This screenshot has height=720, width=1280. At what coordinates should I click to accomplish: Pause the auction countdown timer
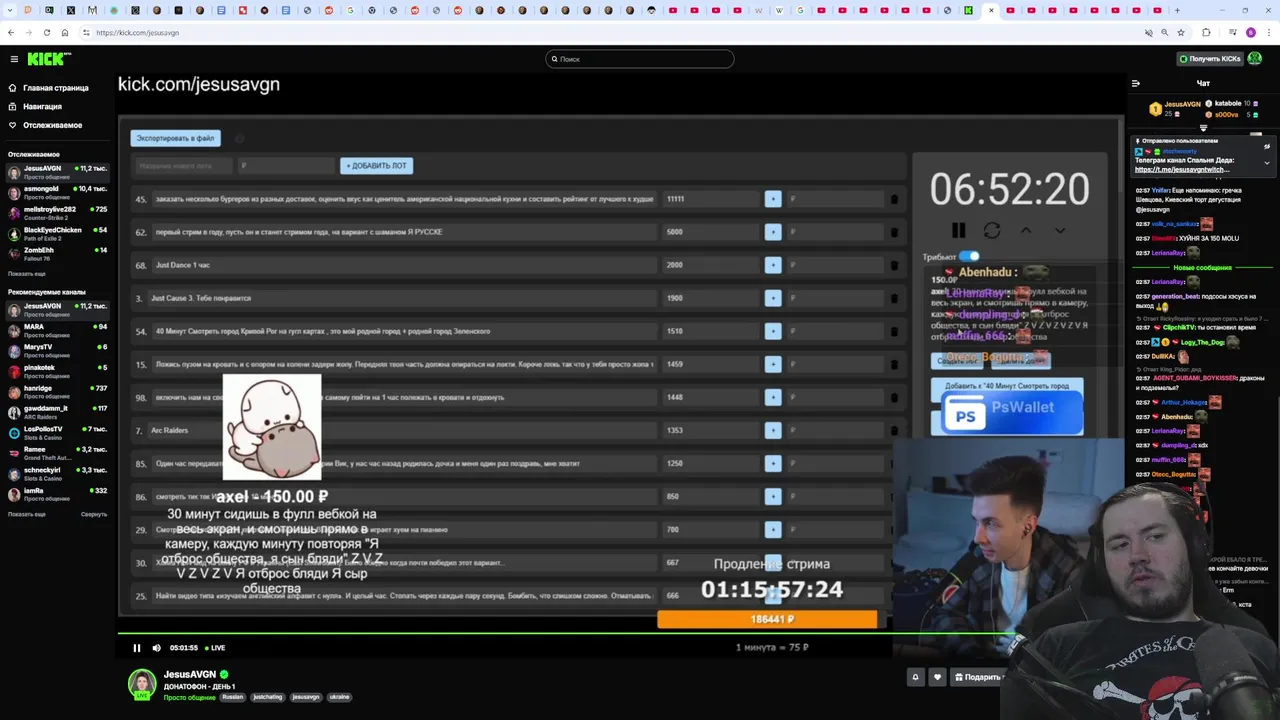[x=958, y=230]
